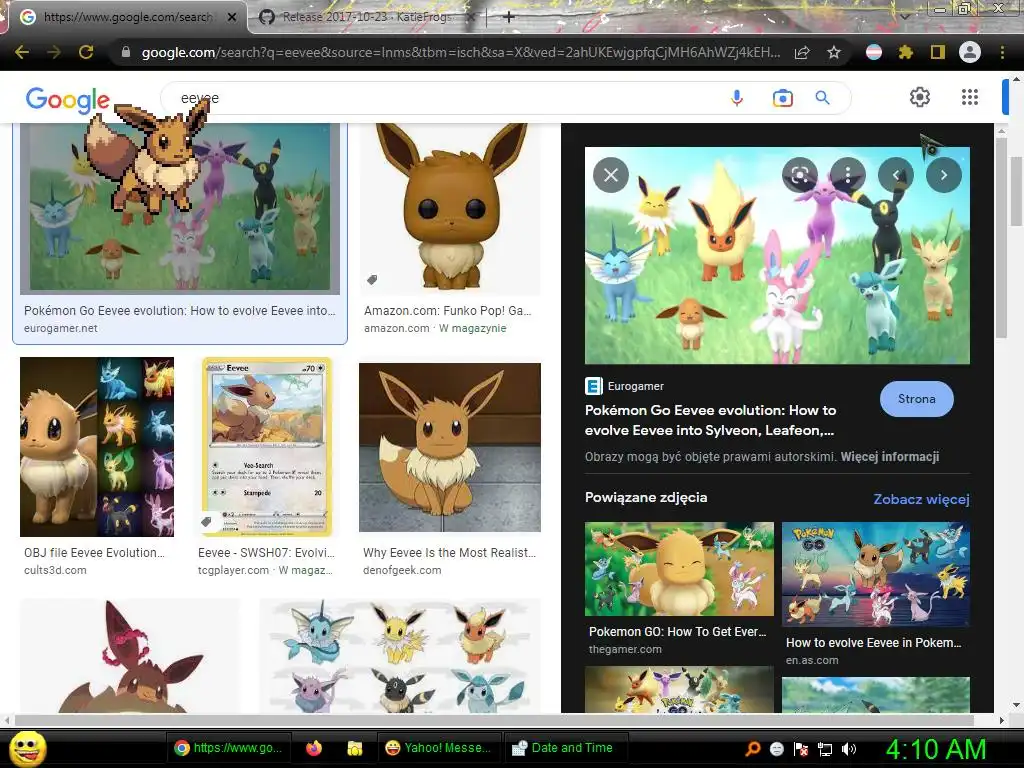Open Google quick settings gear
This screenshot has width=1024, height=768.
pos(920,97)
